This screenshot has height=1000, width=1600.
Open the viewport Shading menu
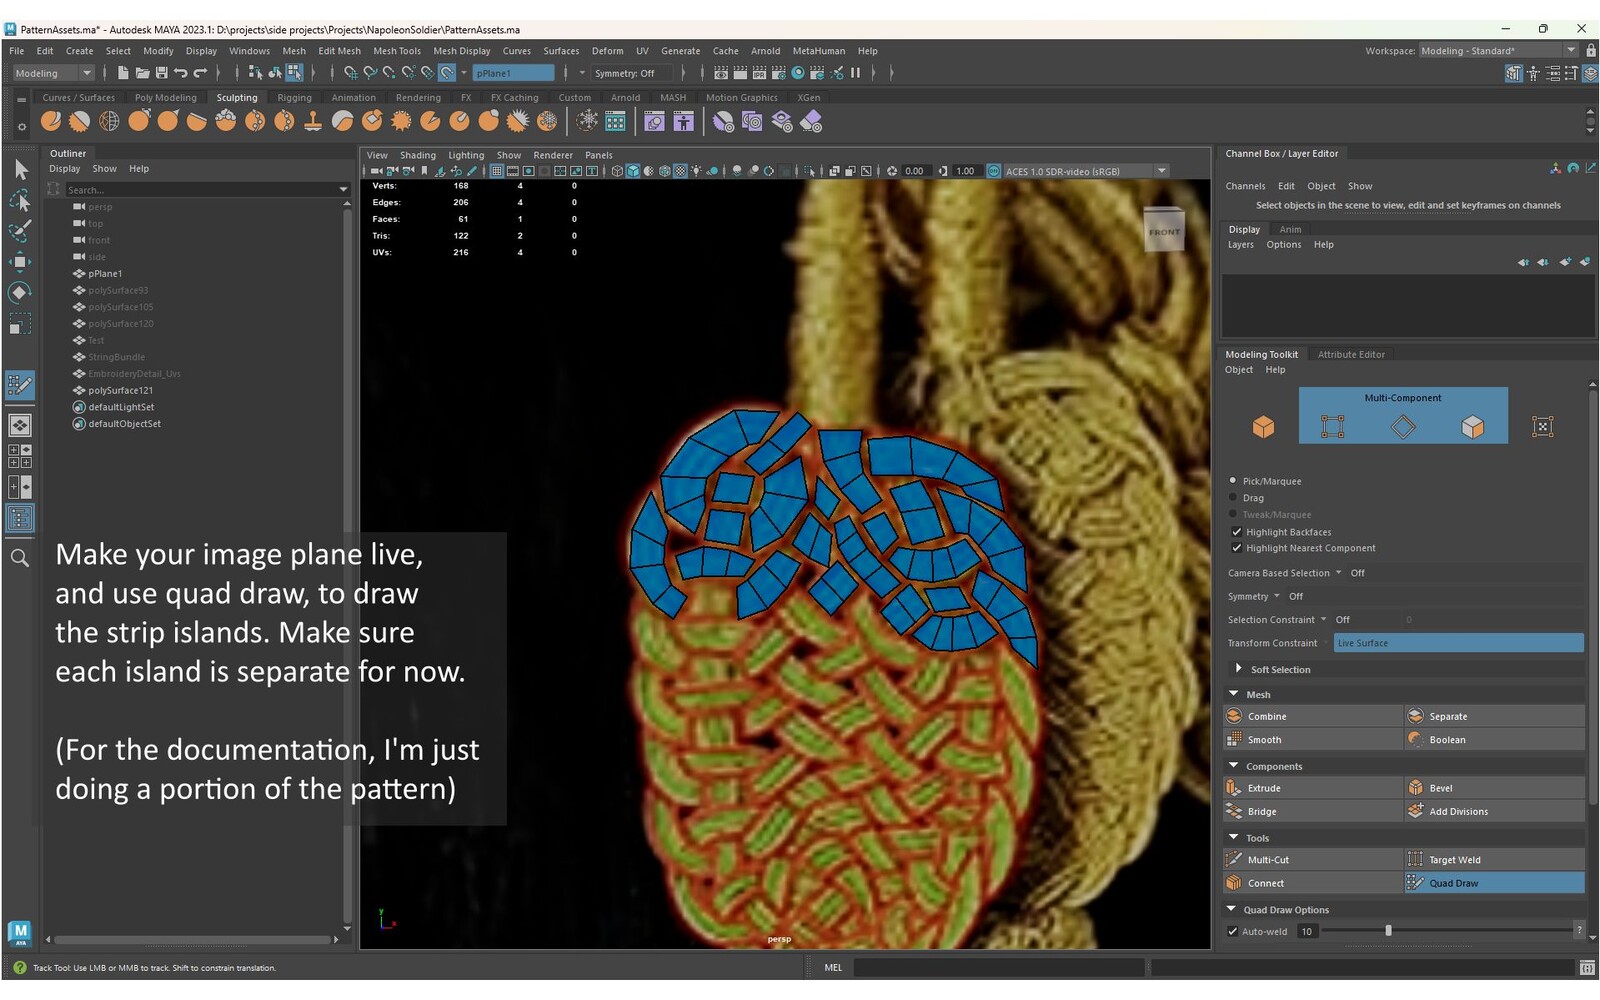pos(417,155)
